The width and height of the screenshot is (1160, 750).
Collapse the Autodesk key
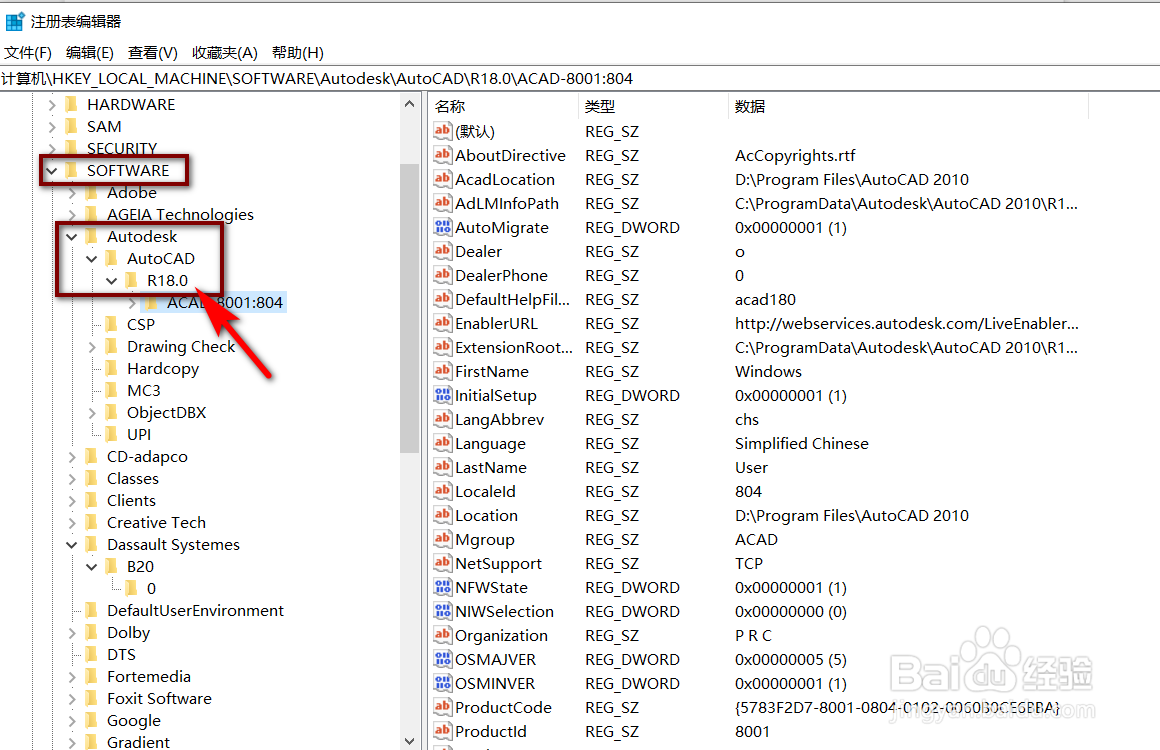coord(72,237)
